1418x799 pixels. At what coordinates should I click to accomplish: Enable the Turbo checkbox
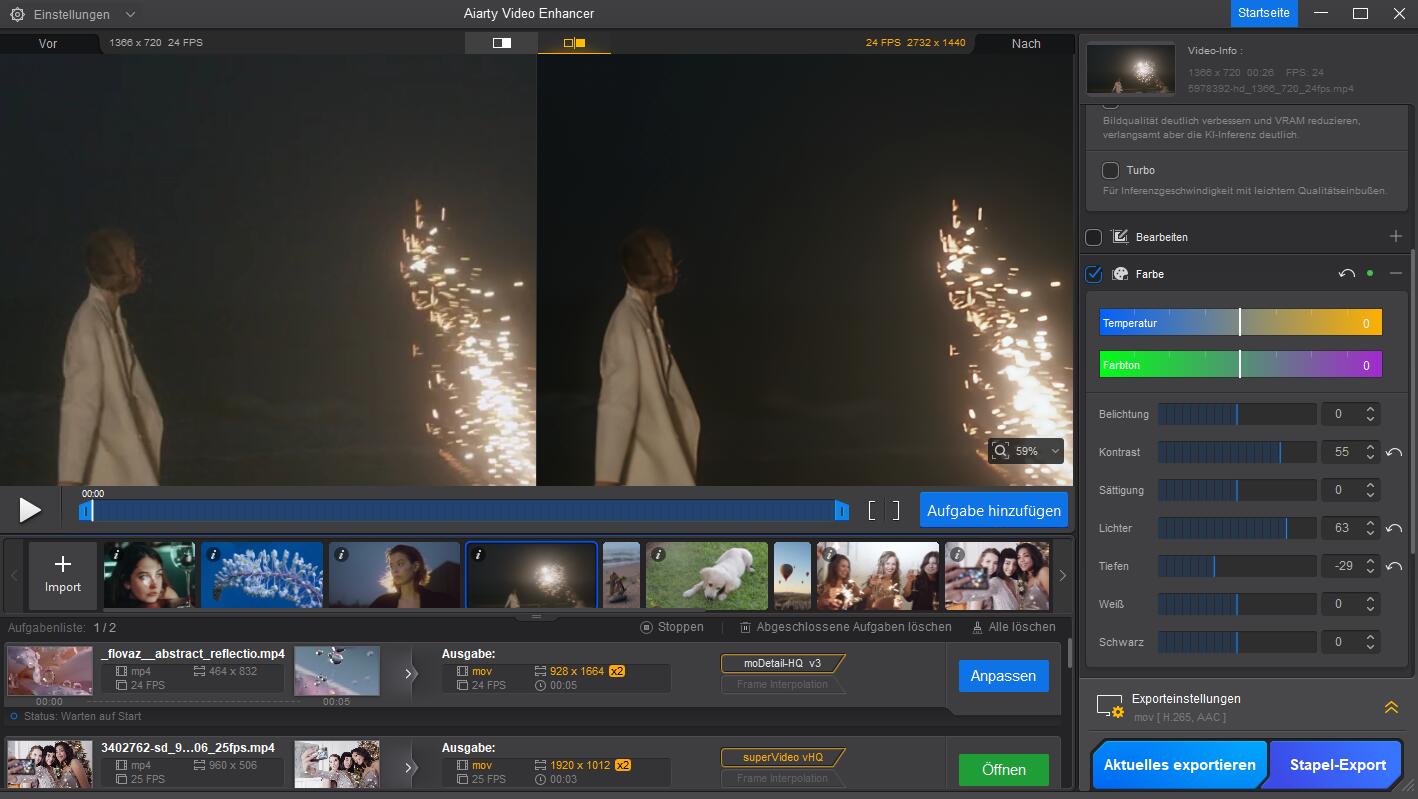pyautogui.click(x=1110, y=170)
